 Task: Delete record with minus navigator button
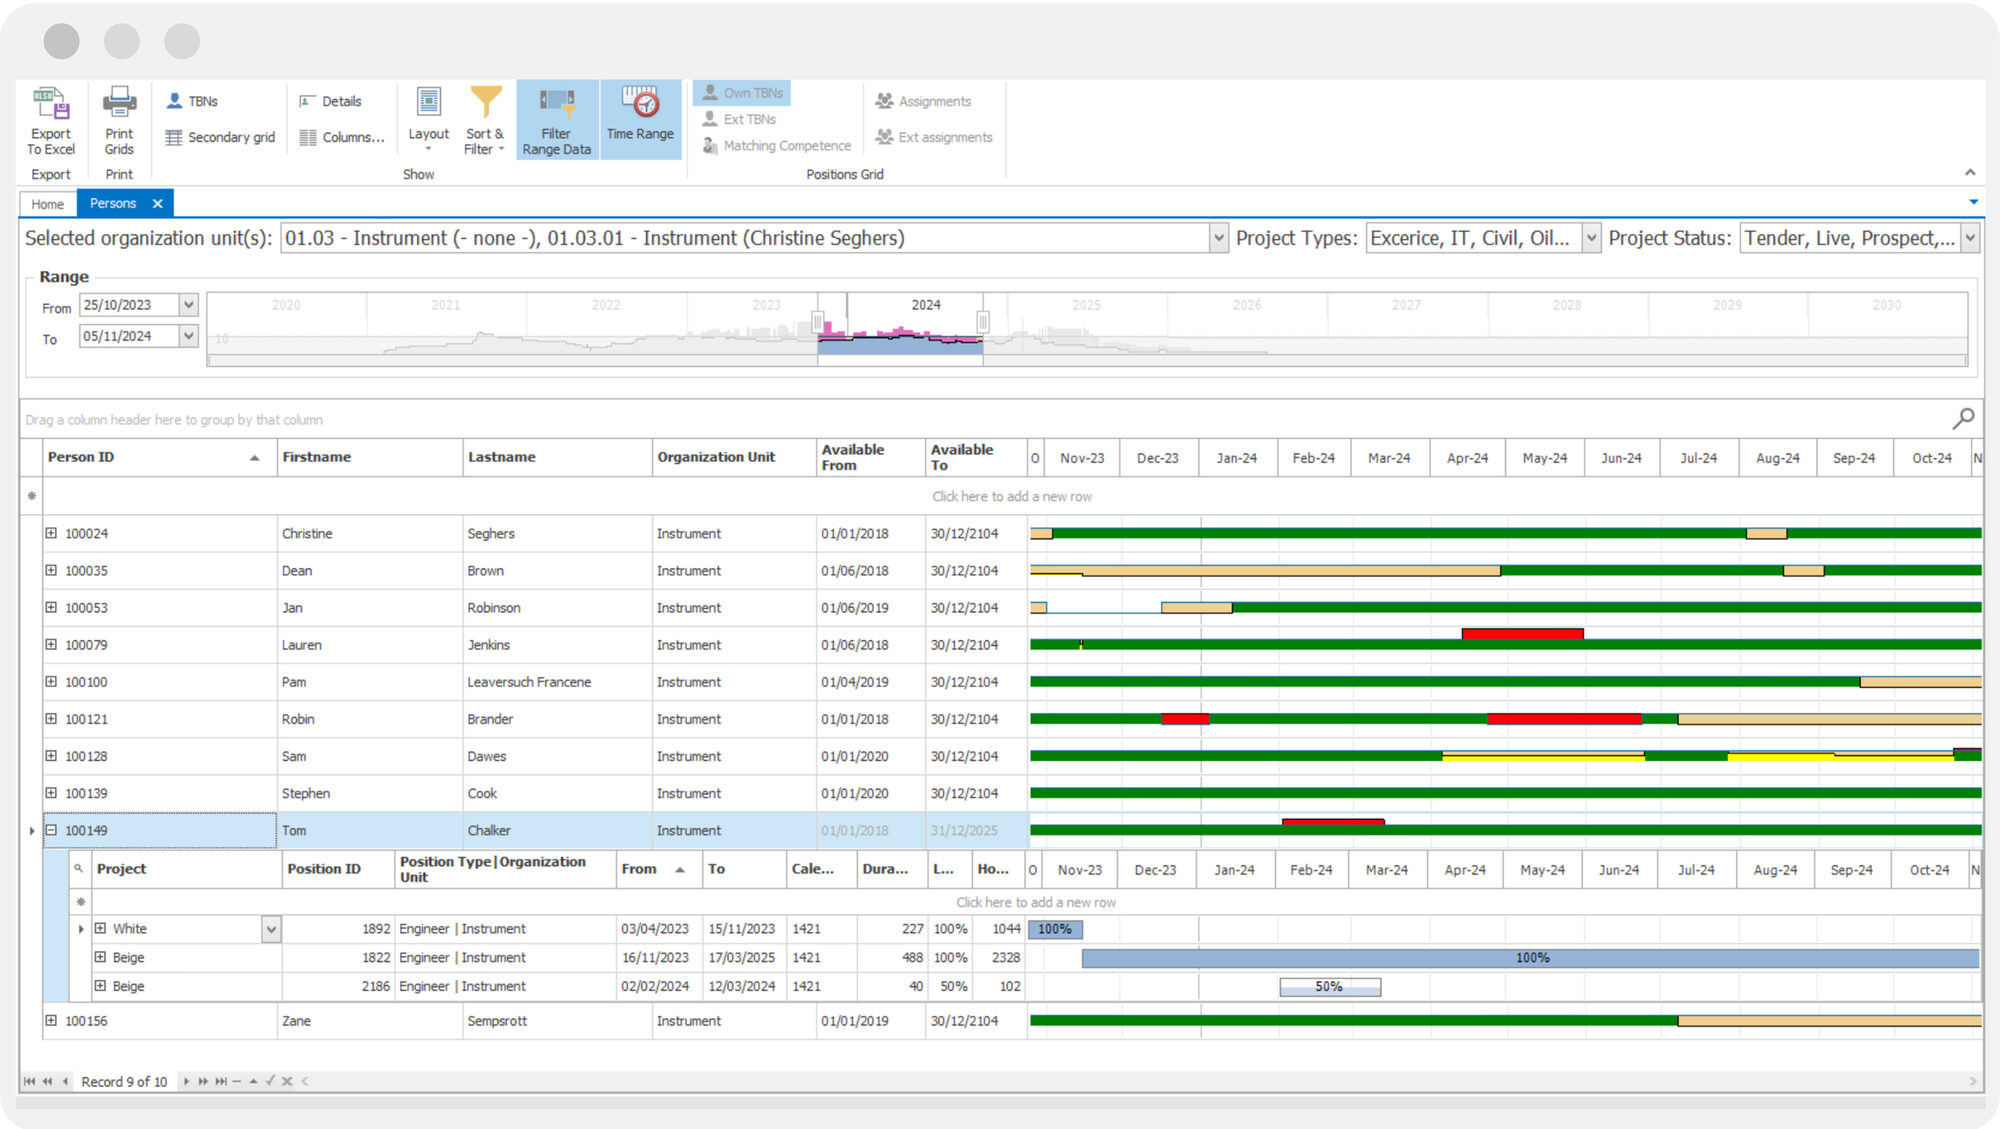pyautogui.click(x=237, y=1081)
